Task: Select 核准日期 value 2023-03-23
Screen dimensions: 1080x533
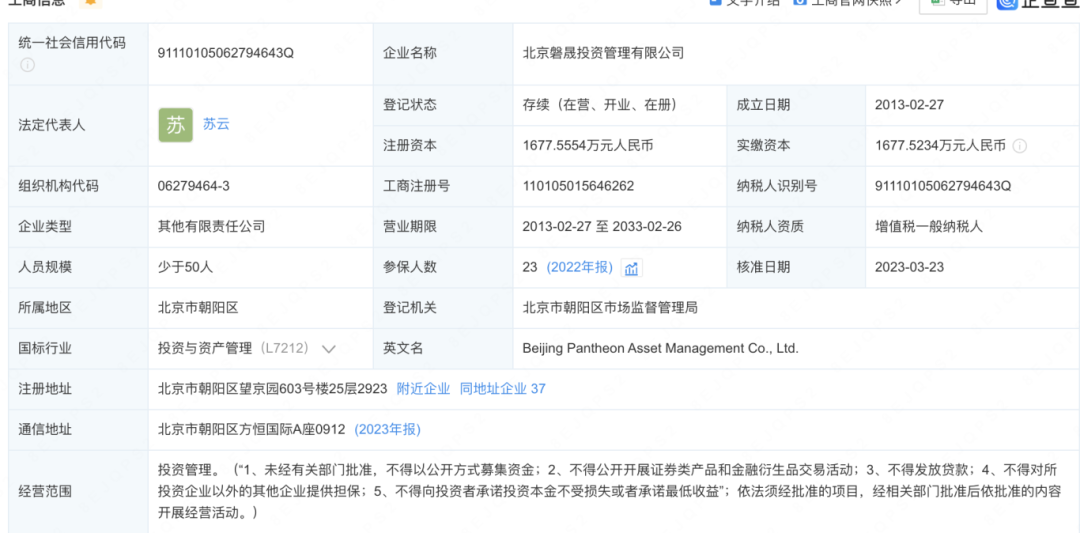Action: pyautogui.click(x=909, y=267)
